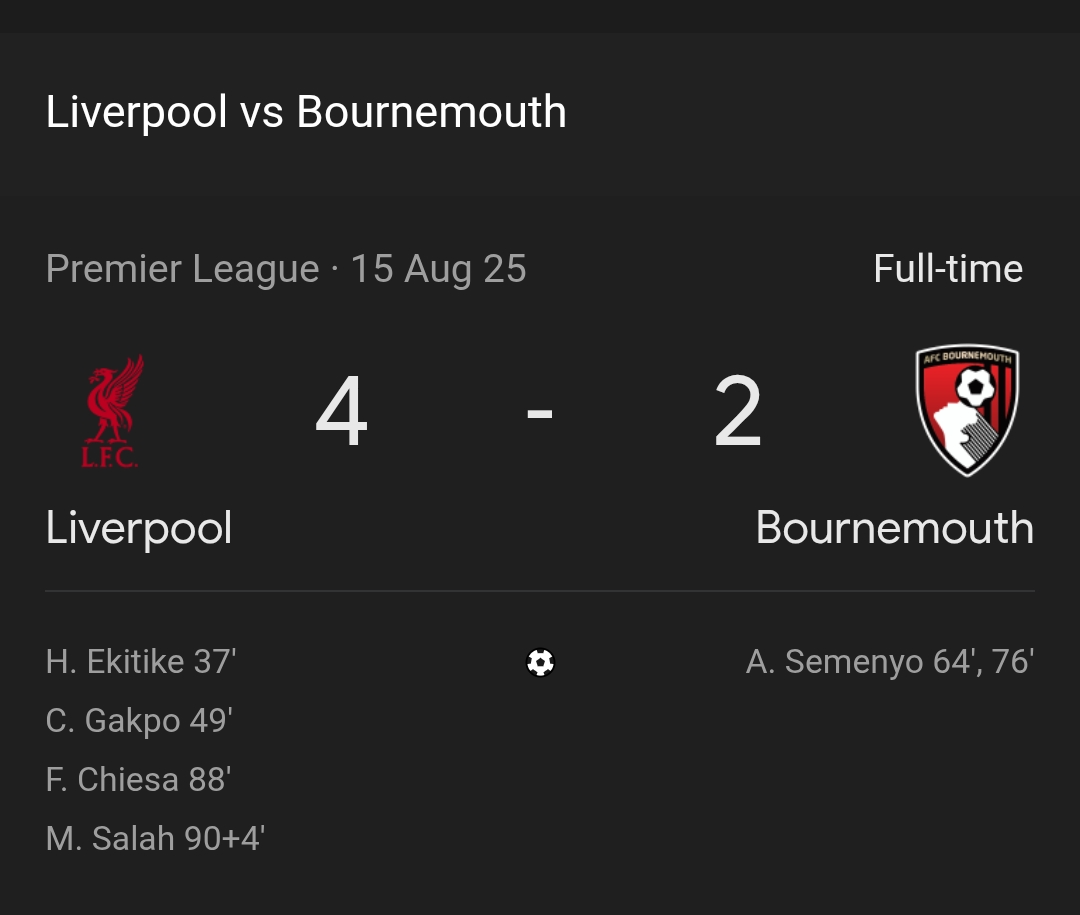The width and height of the screenshot is (1080, 915).
Task: Click the AFC Bournemouth crest icon
Action: (x=967, y=410)
